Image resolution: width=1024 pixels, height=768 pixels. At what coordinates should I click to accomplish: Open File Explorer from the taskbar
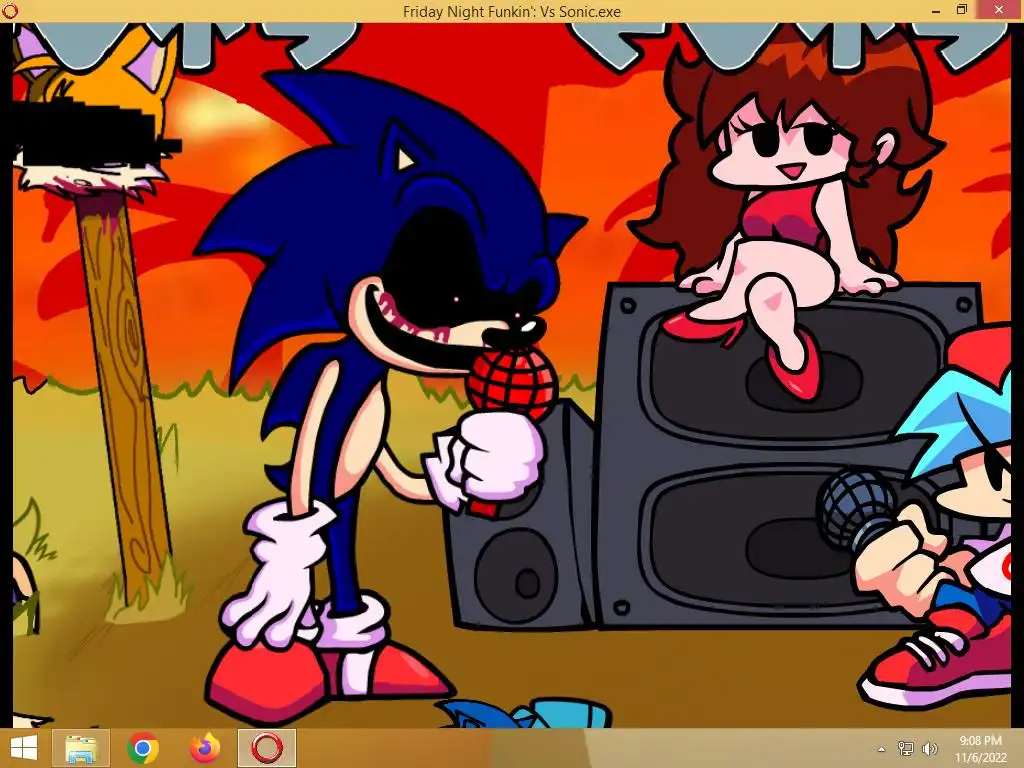(x=81, y=748)
